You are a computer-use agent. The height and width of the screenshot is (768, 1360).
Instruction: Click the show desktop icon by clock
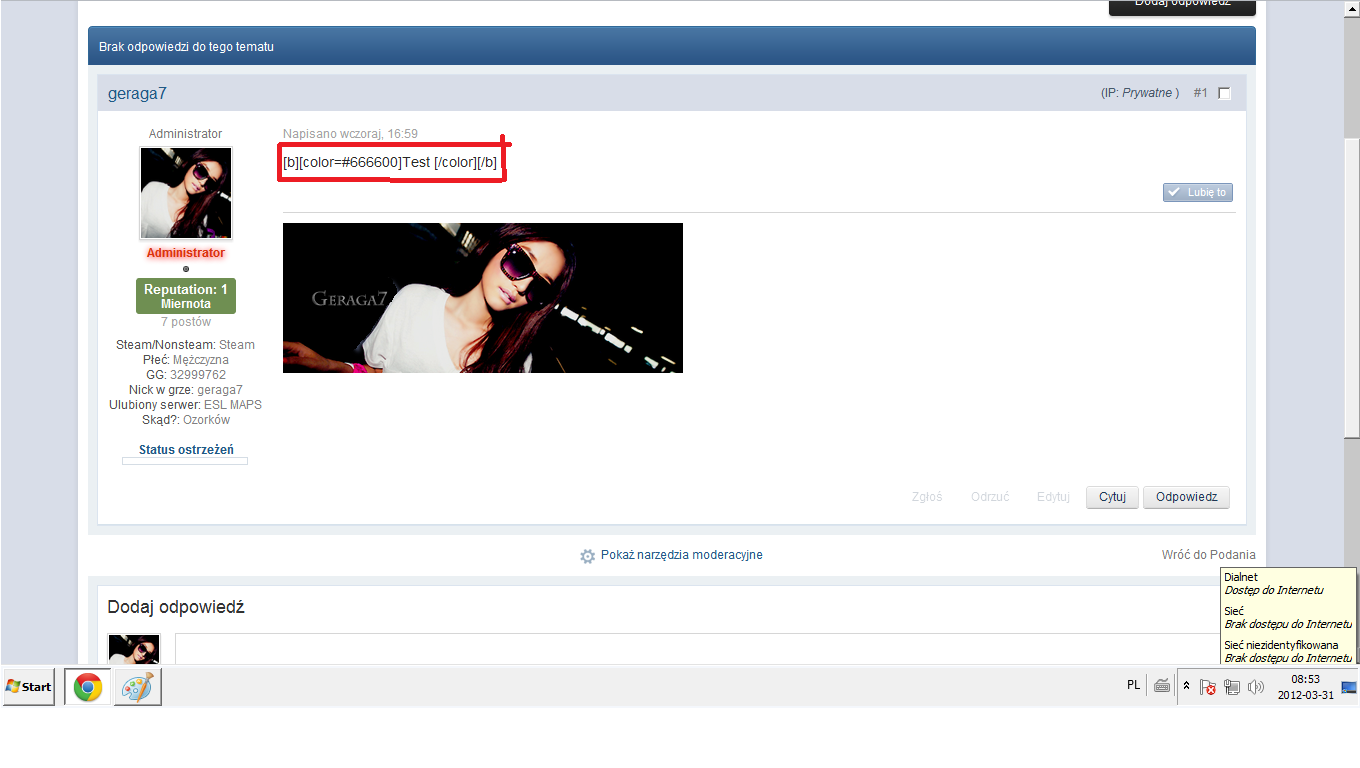tap(1349, 687)
